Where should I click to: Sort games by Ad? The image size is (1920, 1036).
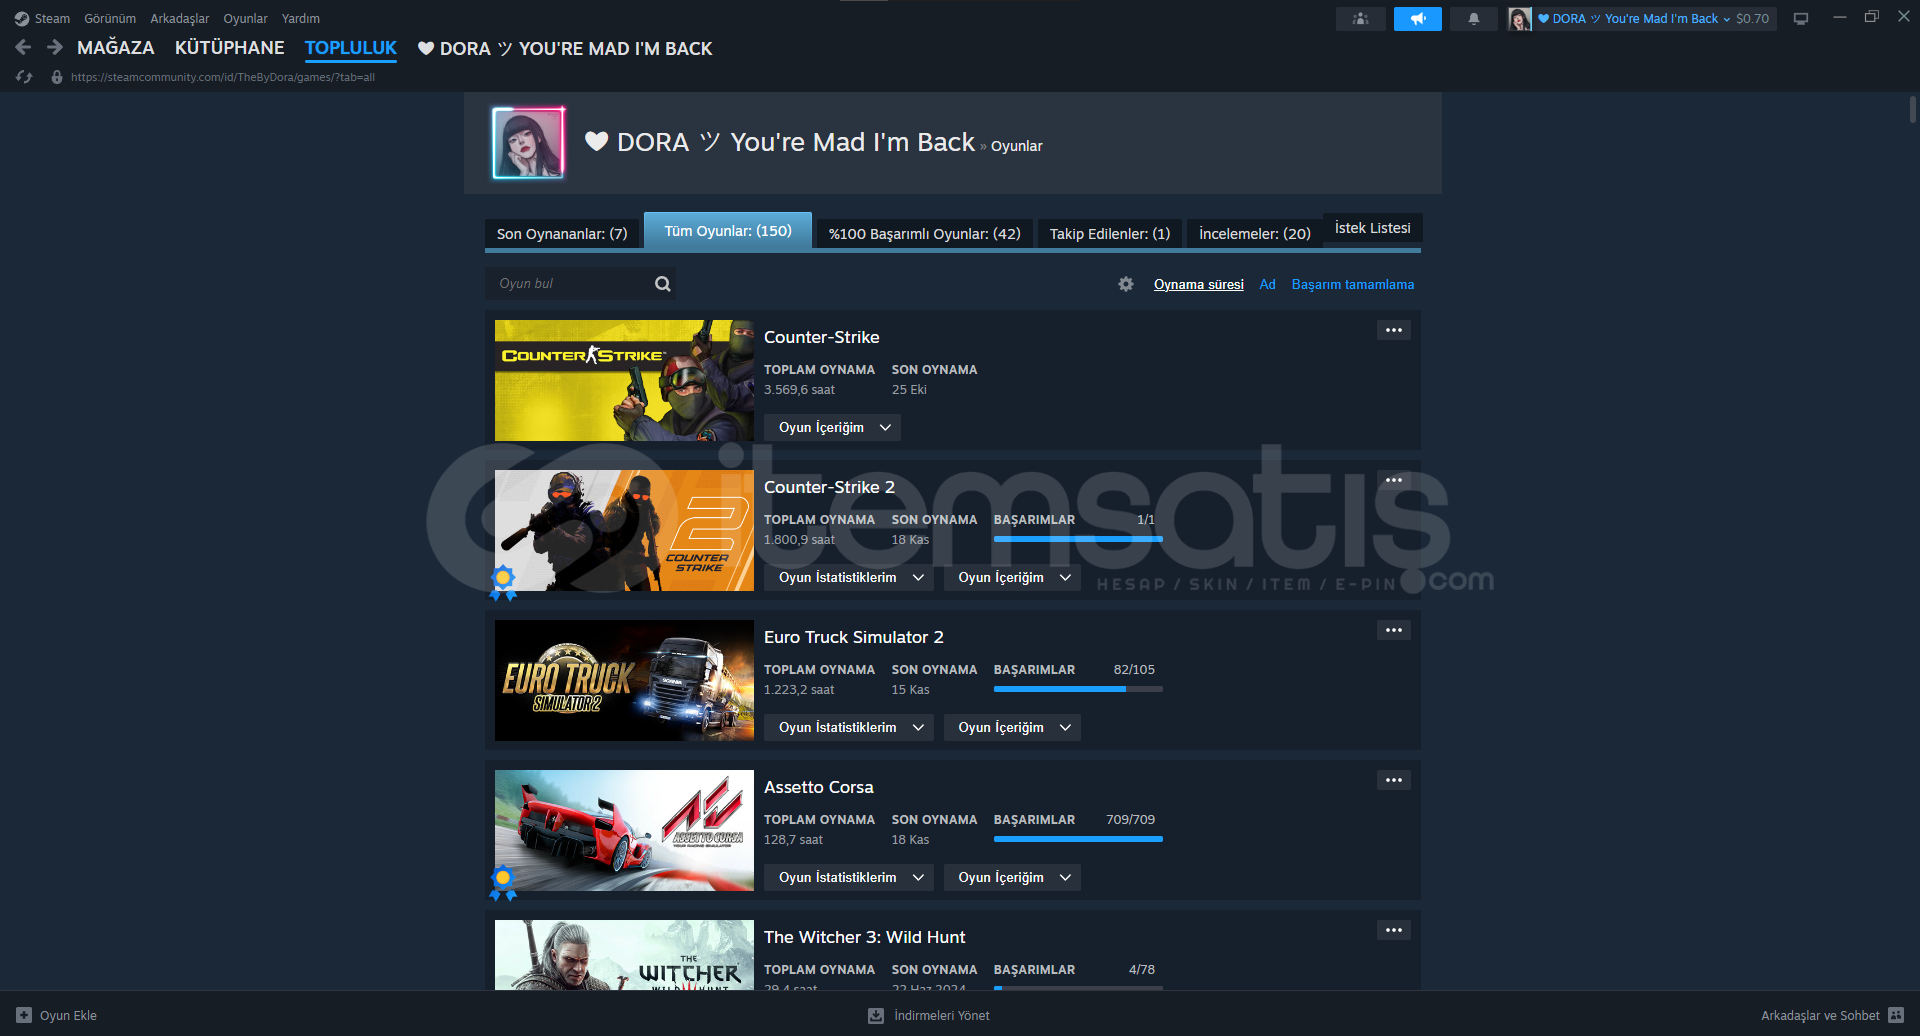click(x=1267, y=285)
